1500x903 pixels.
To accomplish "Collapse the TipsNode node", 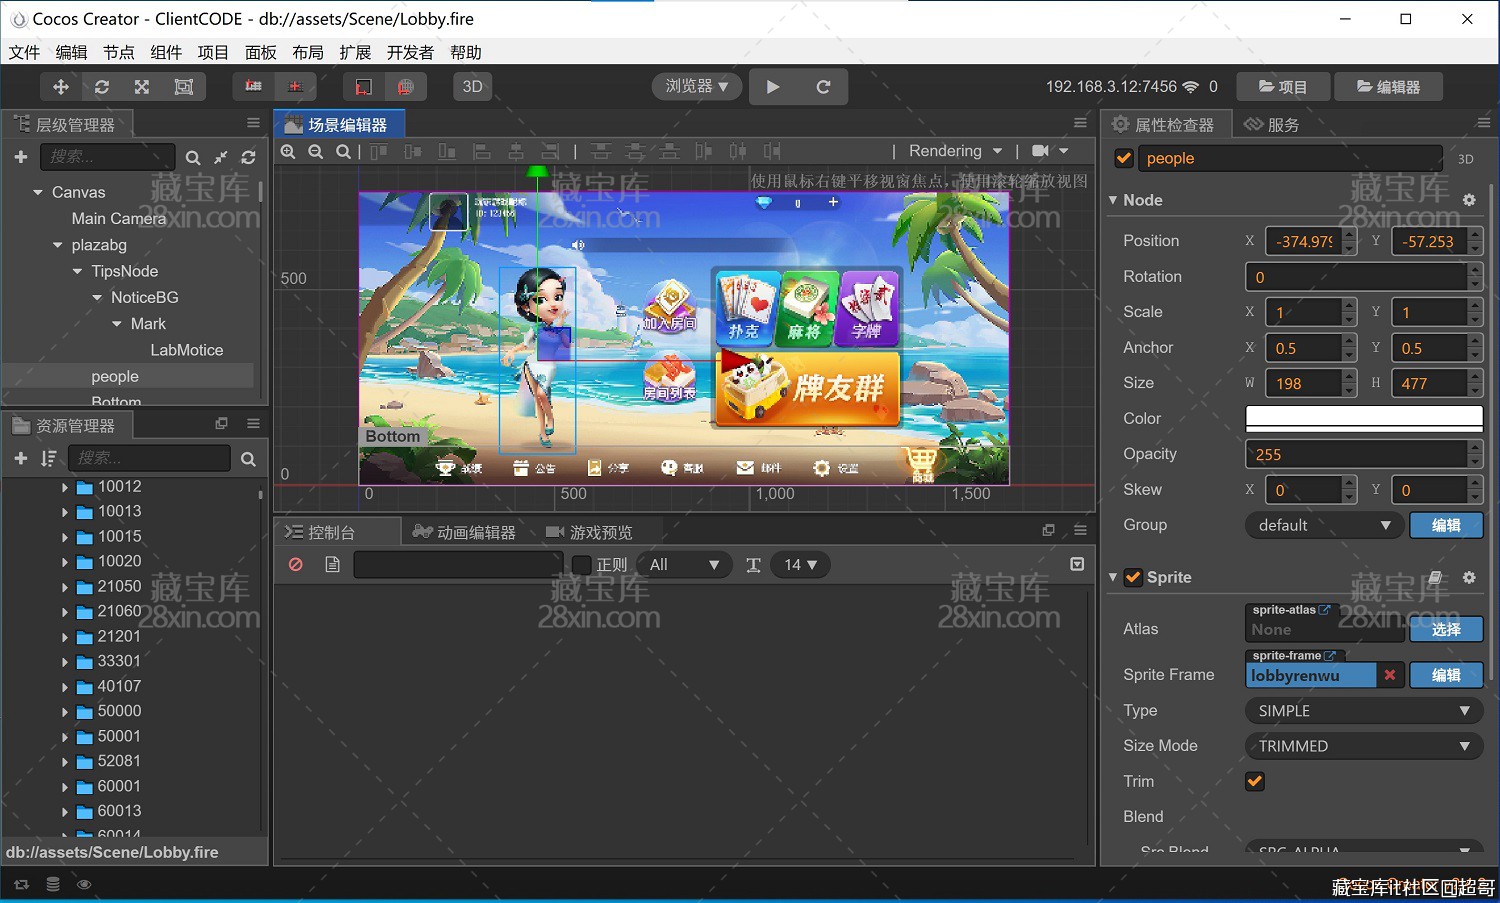I will pyautogui.click(x=78, y=271).
